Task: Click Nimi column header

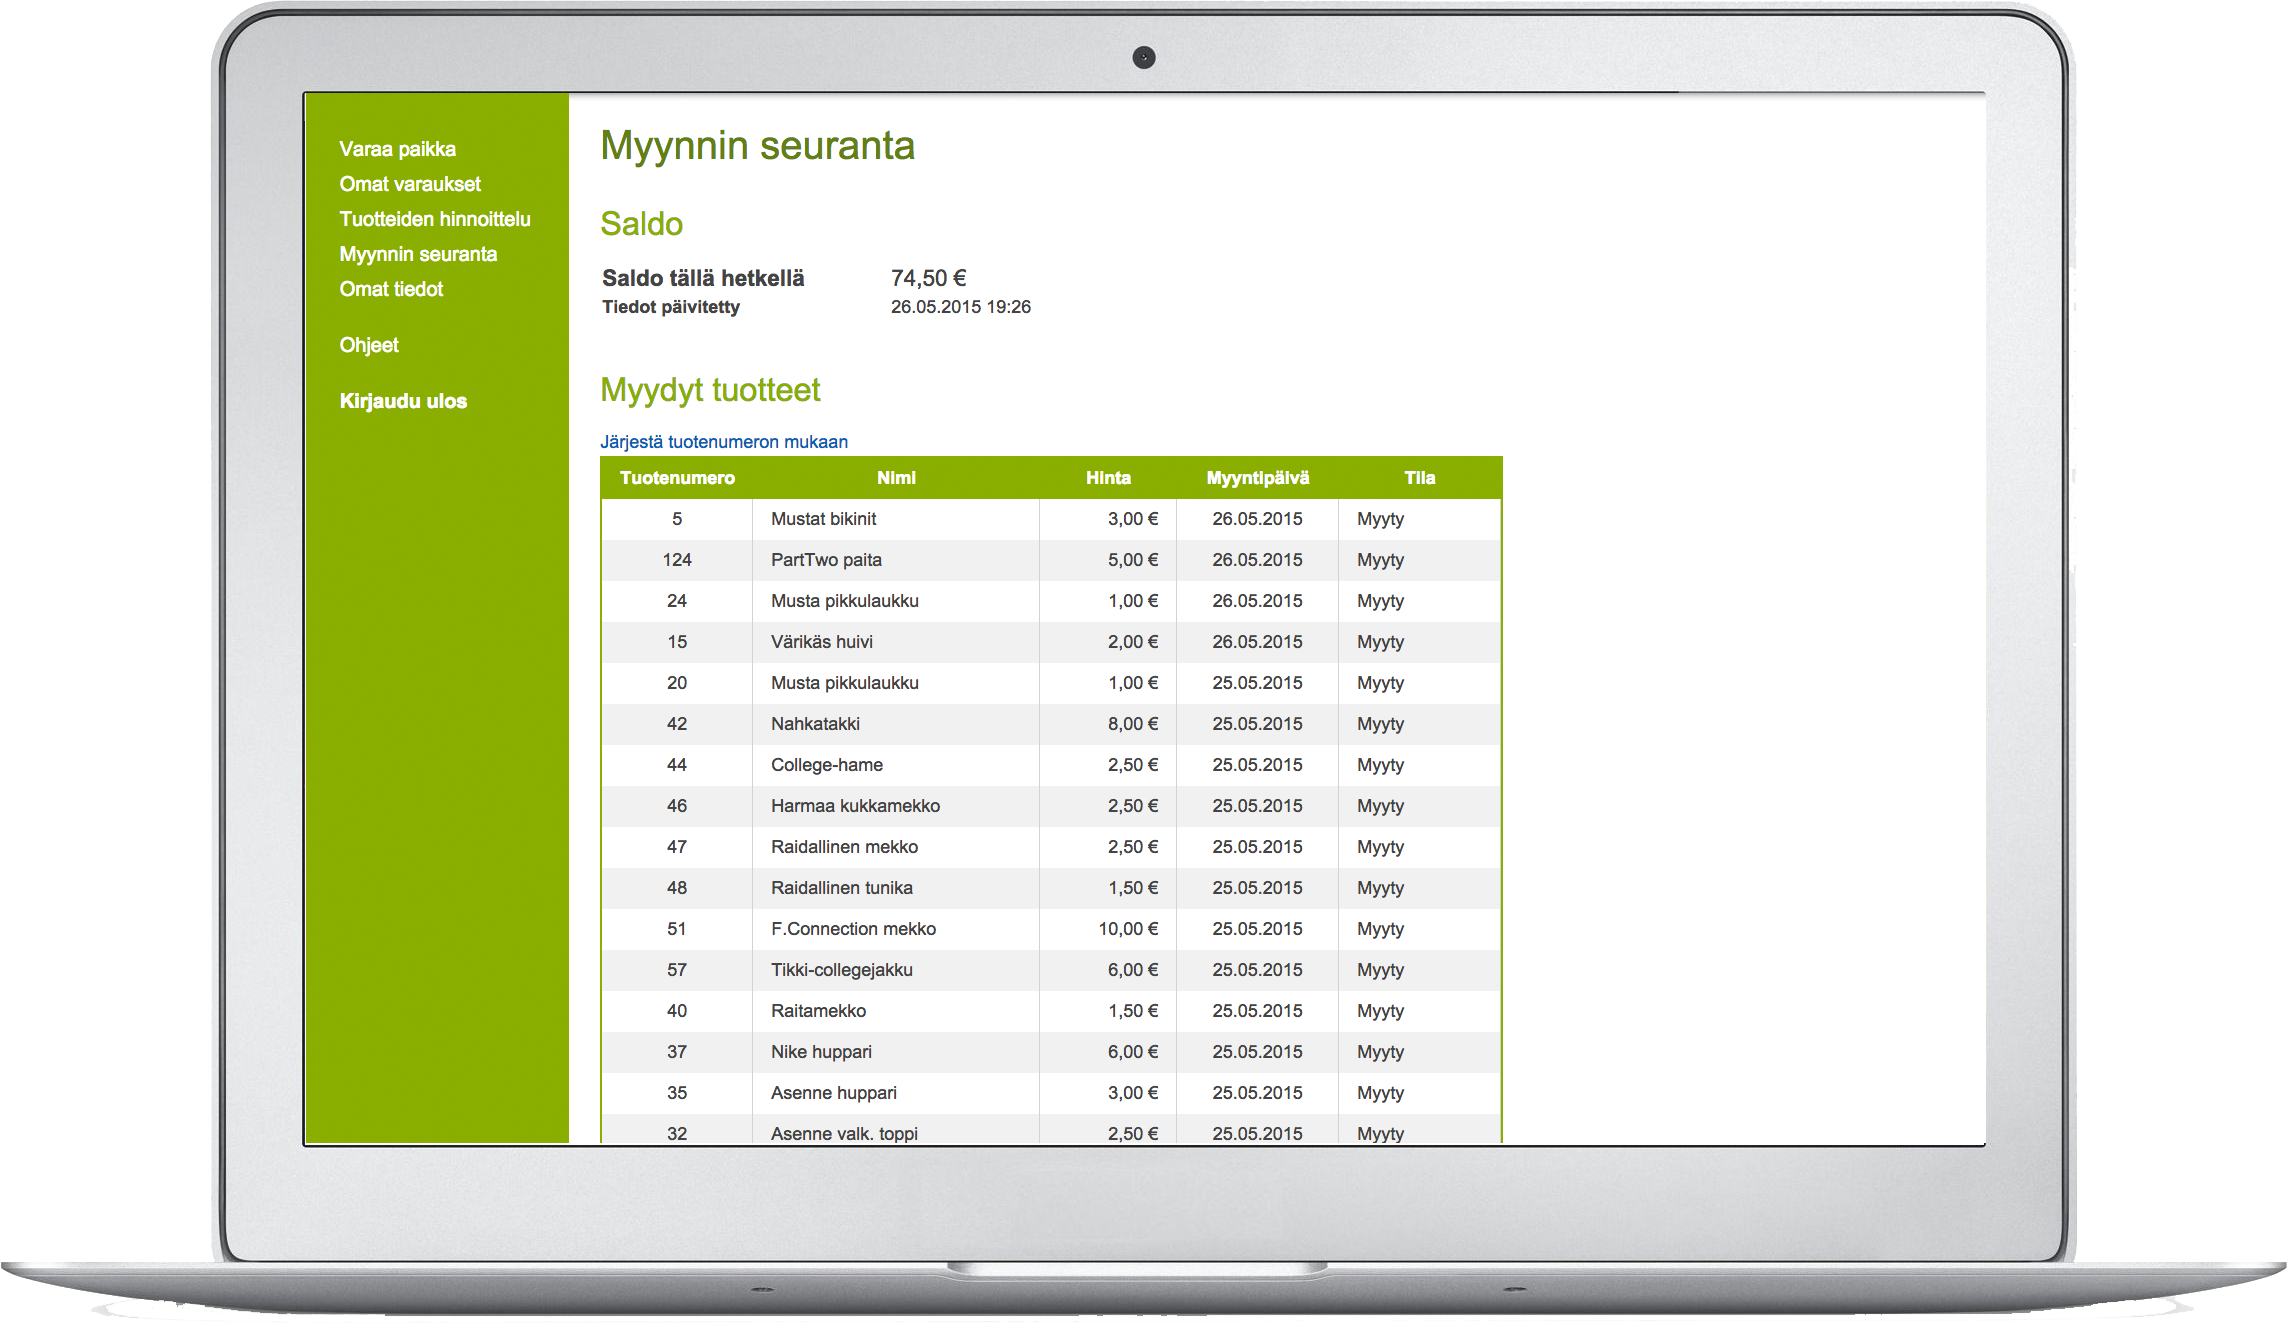Action: pos(896,478)
